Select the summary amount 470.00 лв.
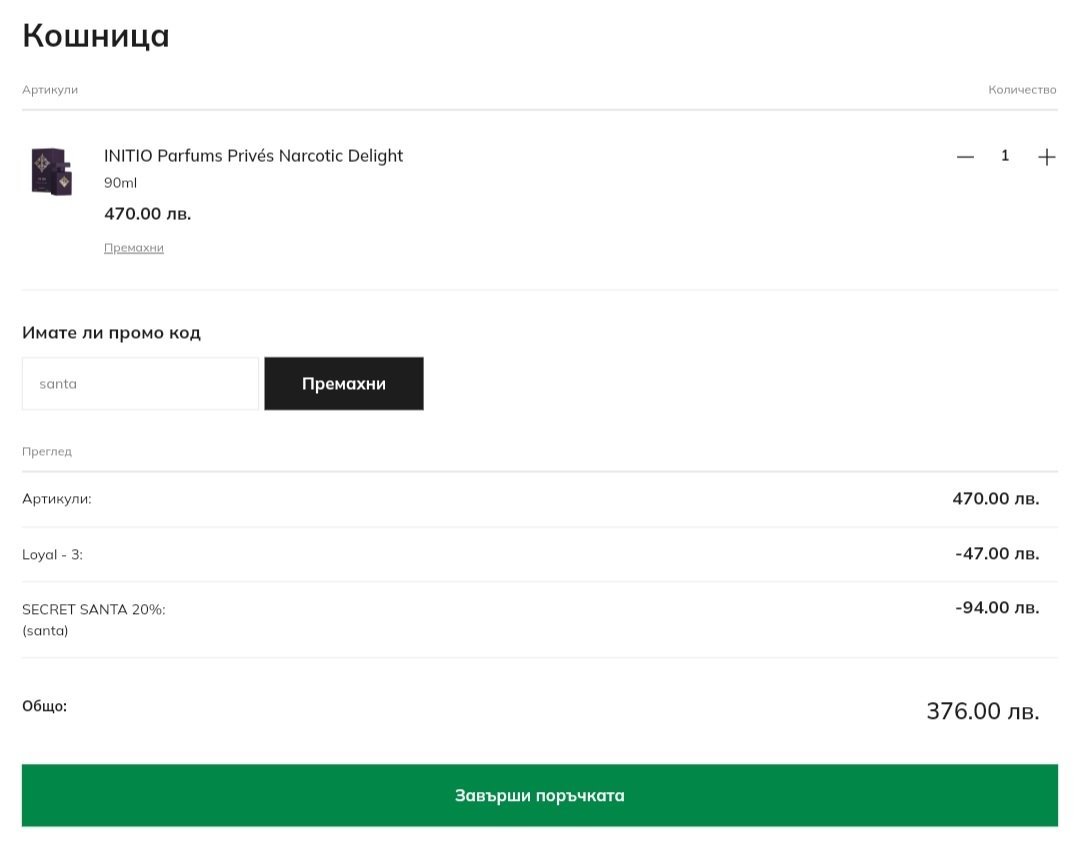The width and height of the screenshot is (1080, 847). (996, 499)
